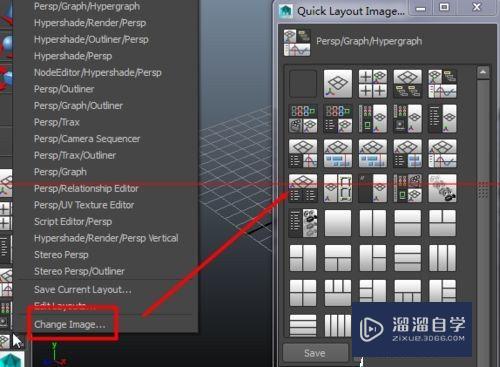Maximize the Quick Layout Image window
500x367 pixels.
[x=444, y=7]
